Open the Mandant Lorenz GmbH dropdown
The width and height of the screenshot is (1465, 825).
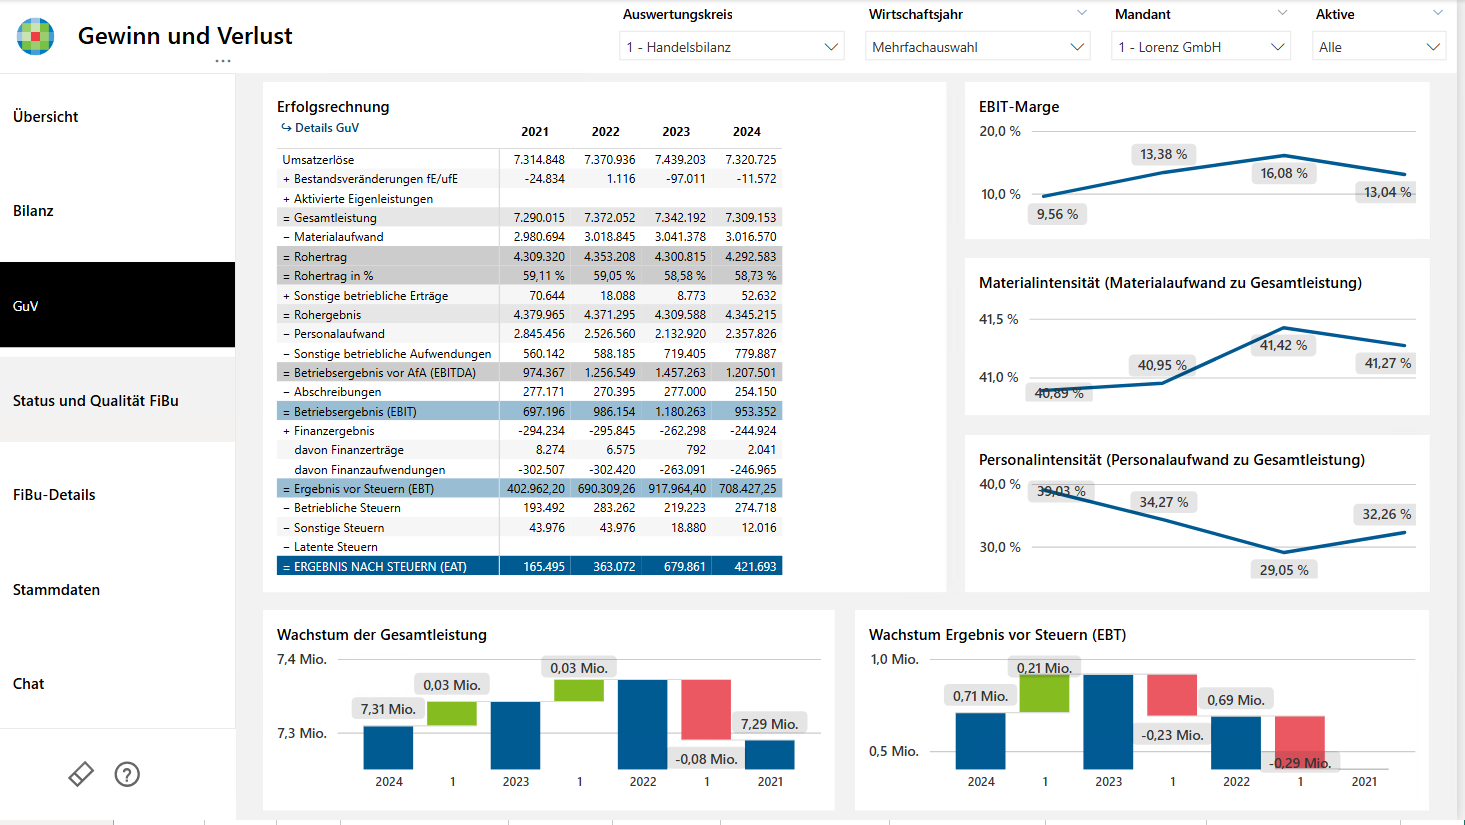pos(1201,47)
